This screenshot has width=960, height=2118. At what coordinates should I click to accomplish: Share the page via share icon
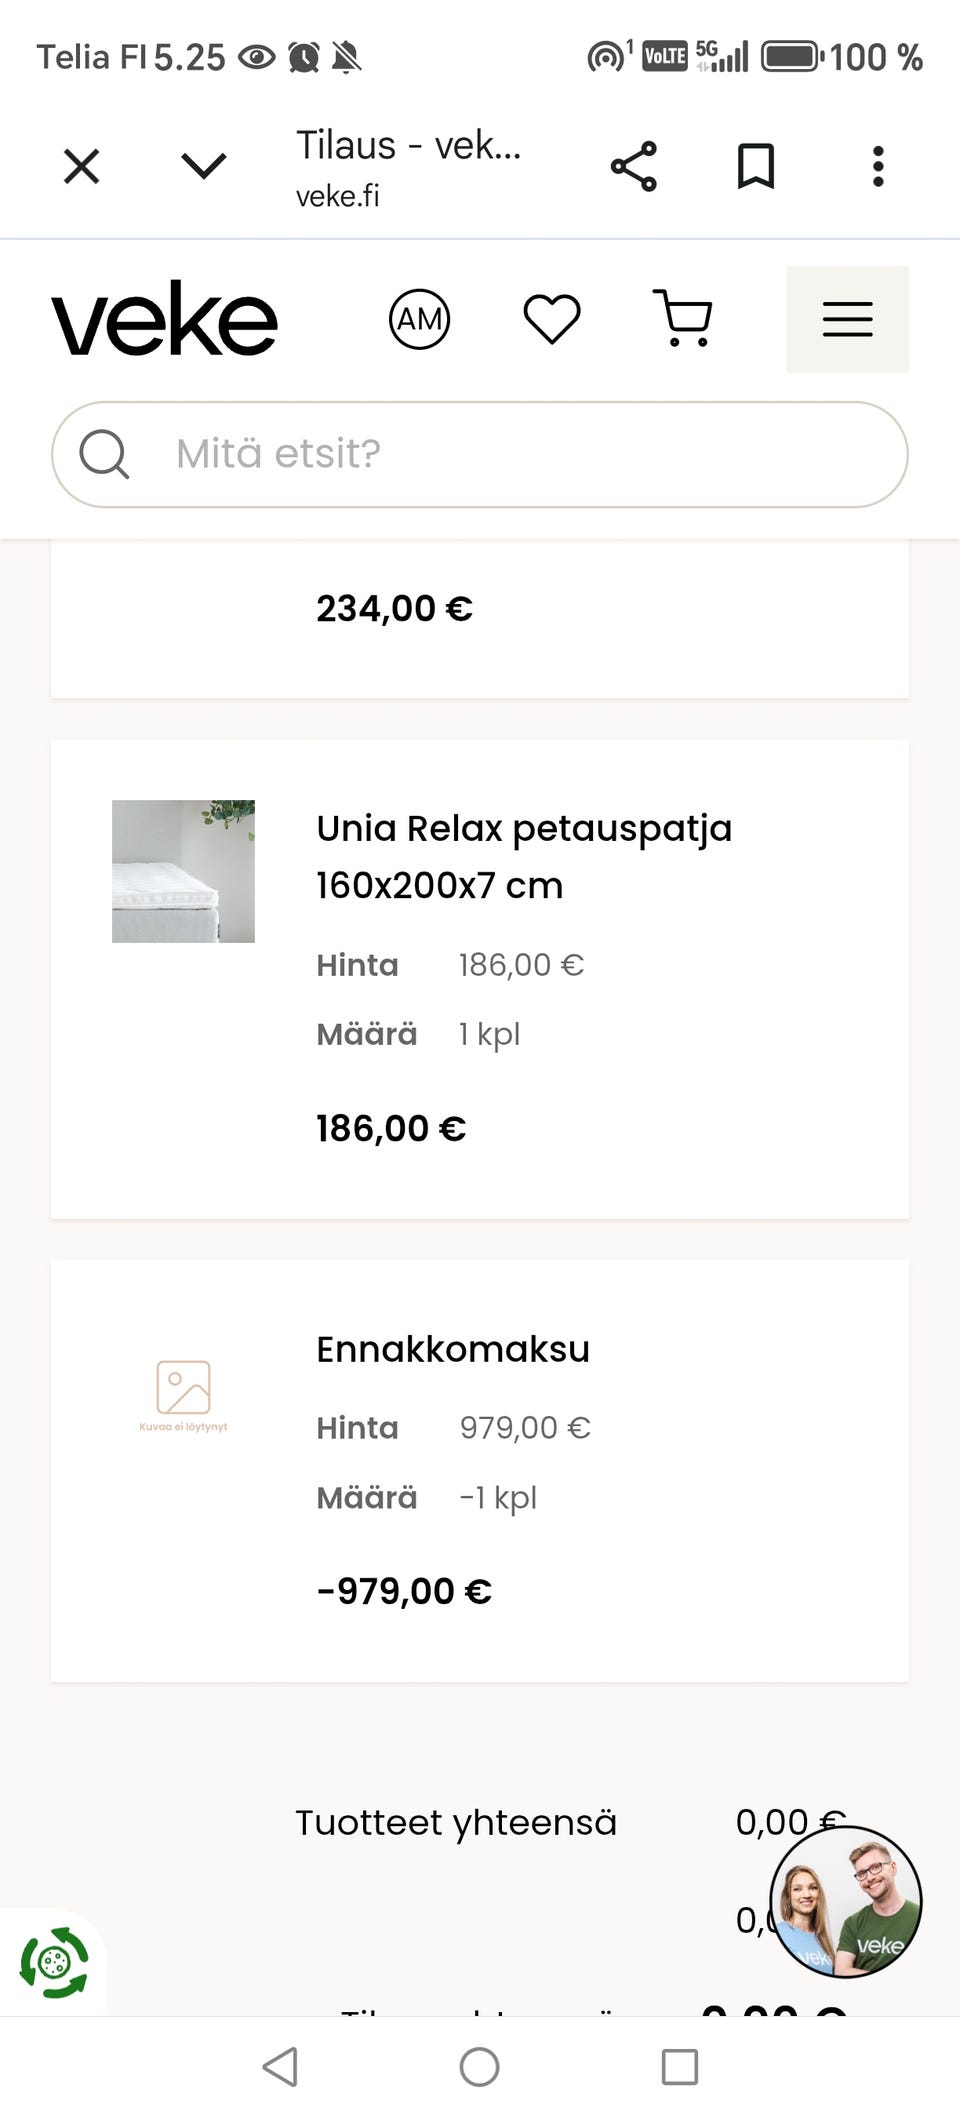(634, 166)
